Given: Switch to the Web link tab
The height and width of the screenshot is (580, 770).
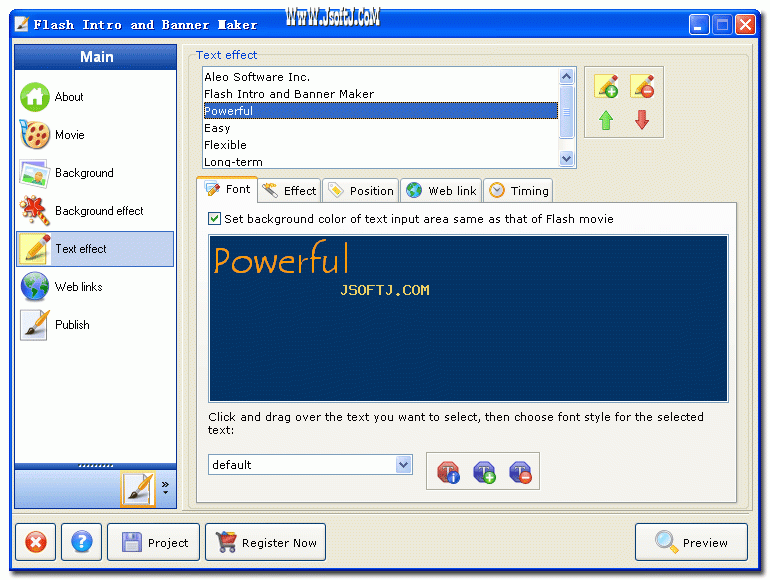Looking at the screenshot, I should click(441, 191).
